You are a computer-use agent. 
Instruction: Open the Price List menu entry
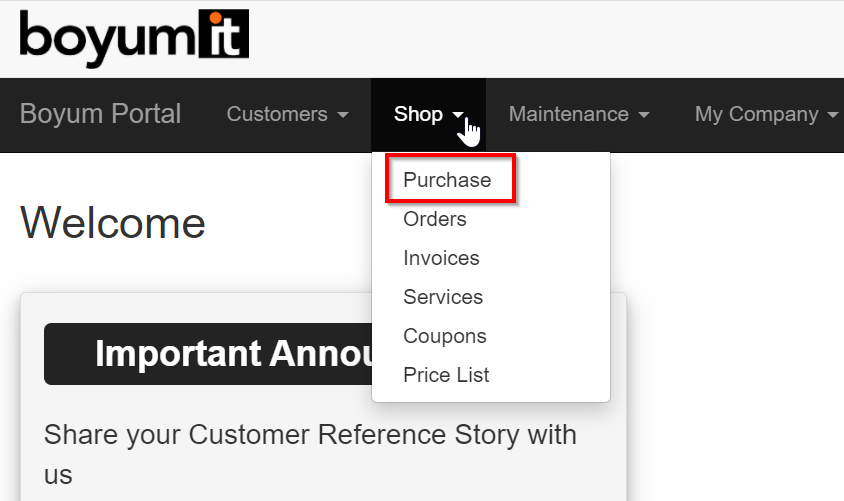coord(446,375)
